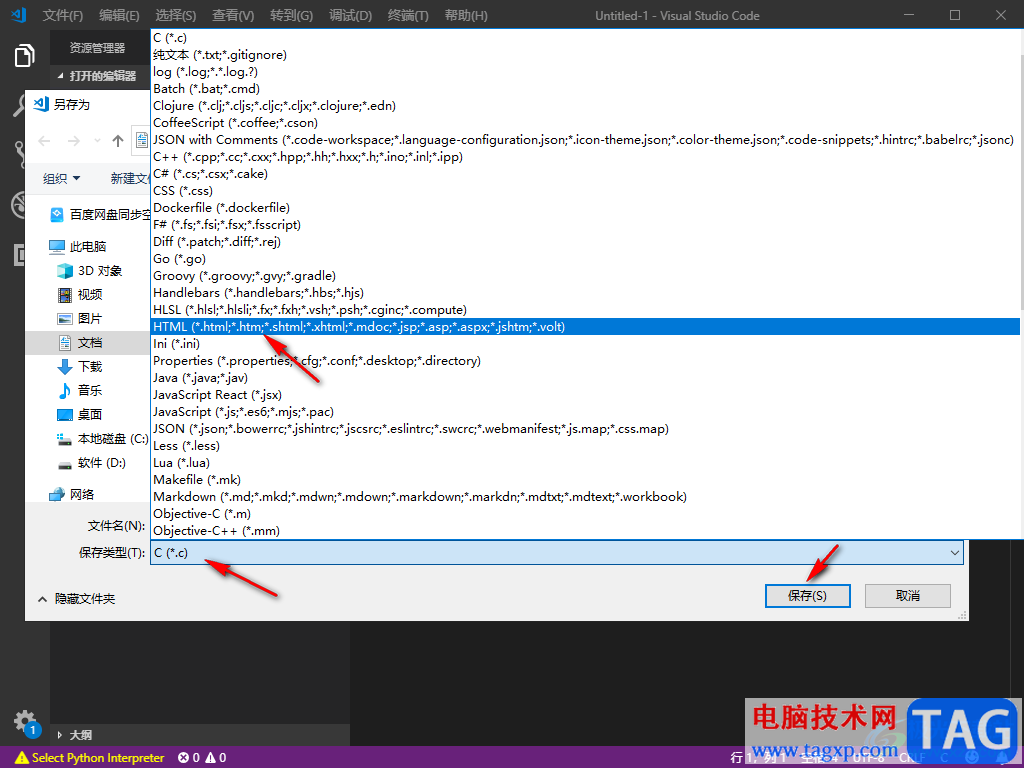Choose HTML file type
The image size is (1024, 768).
(x=585, y=327)
